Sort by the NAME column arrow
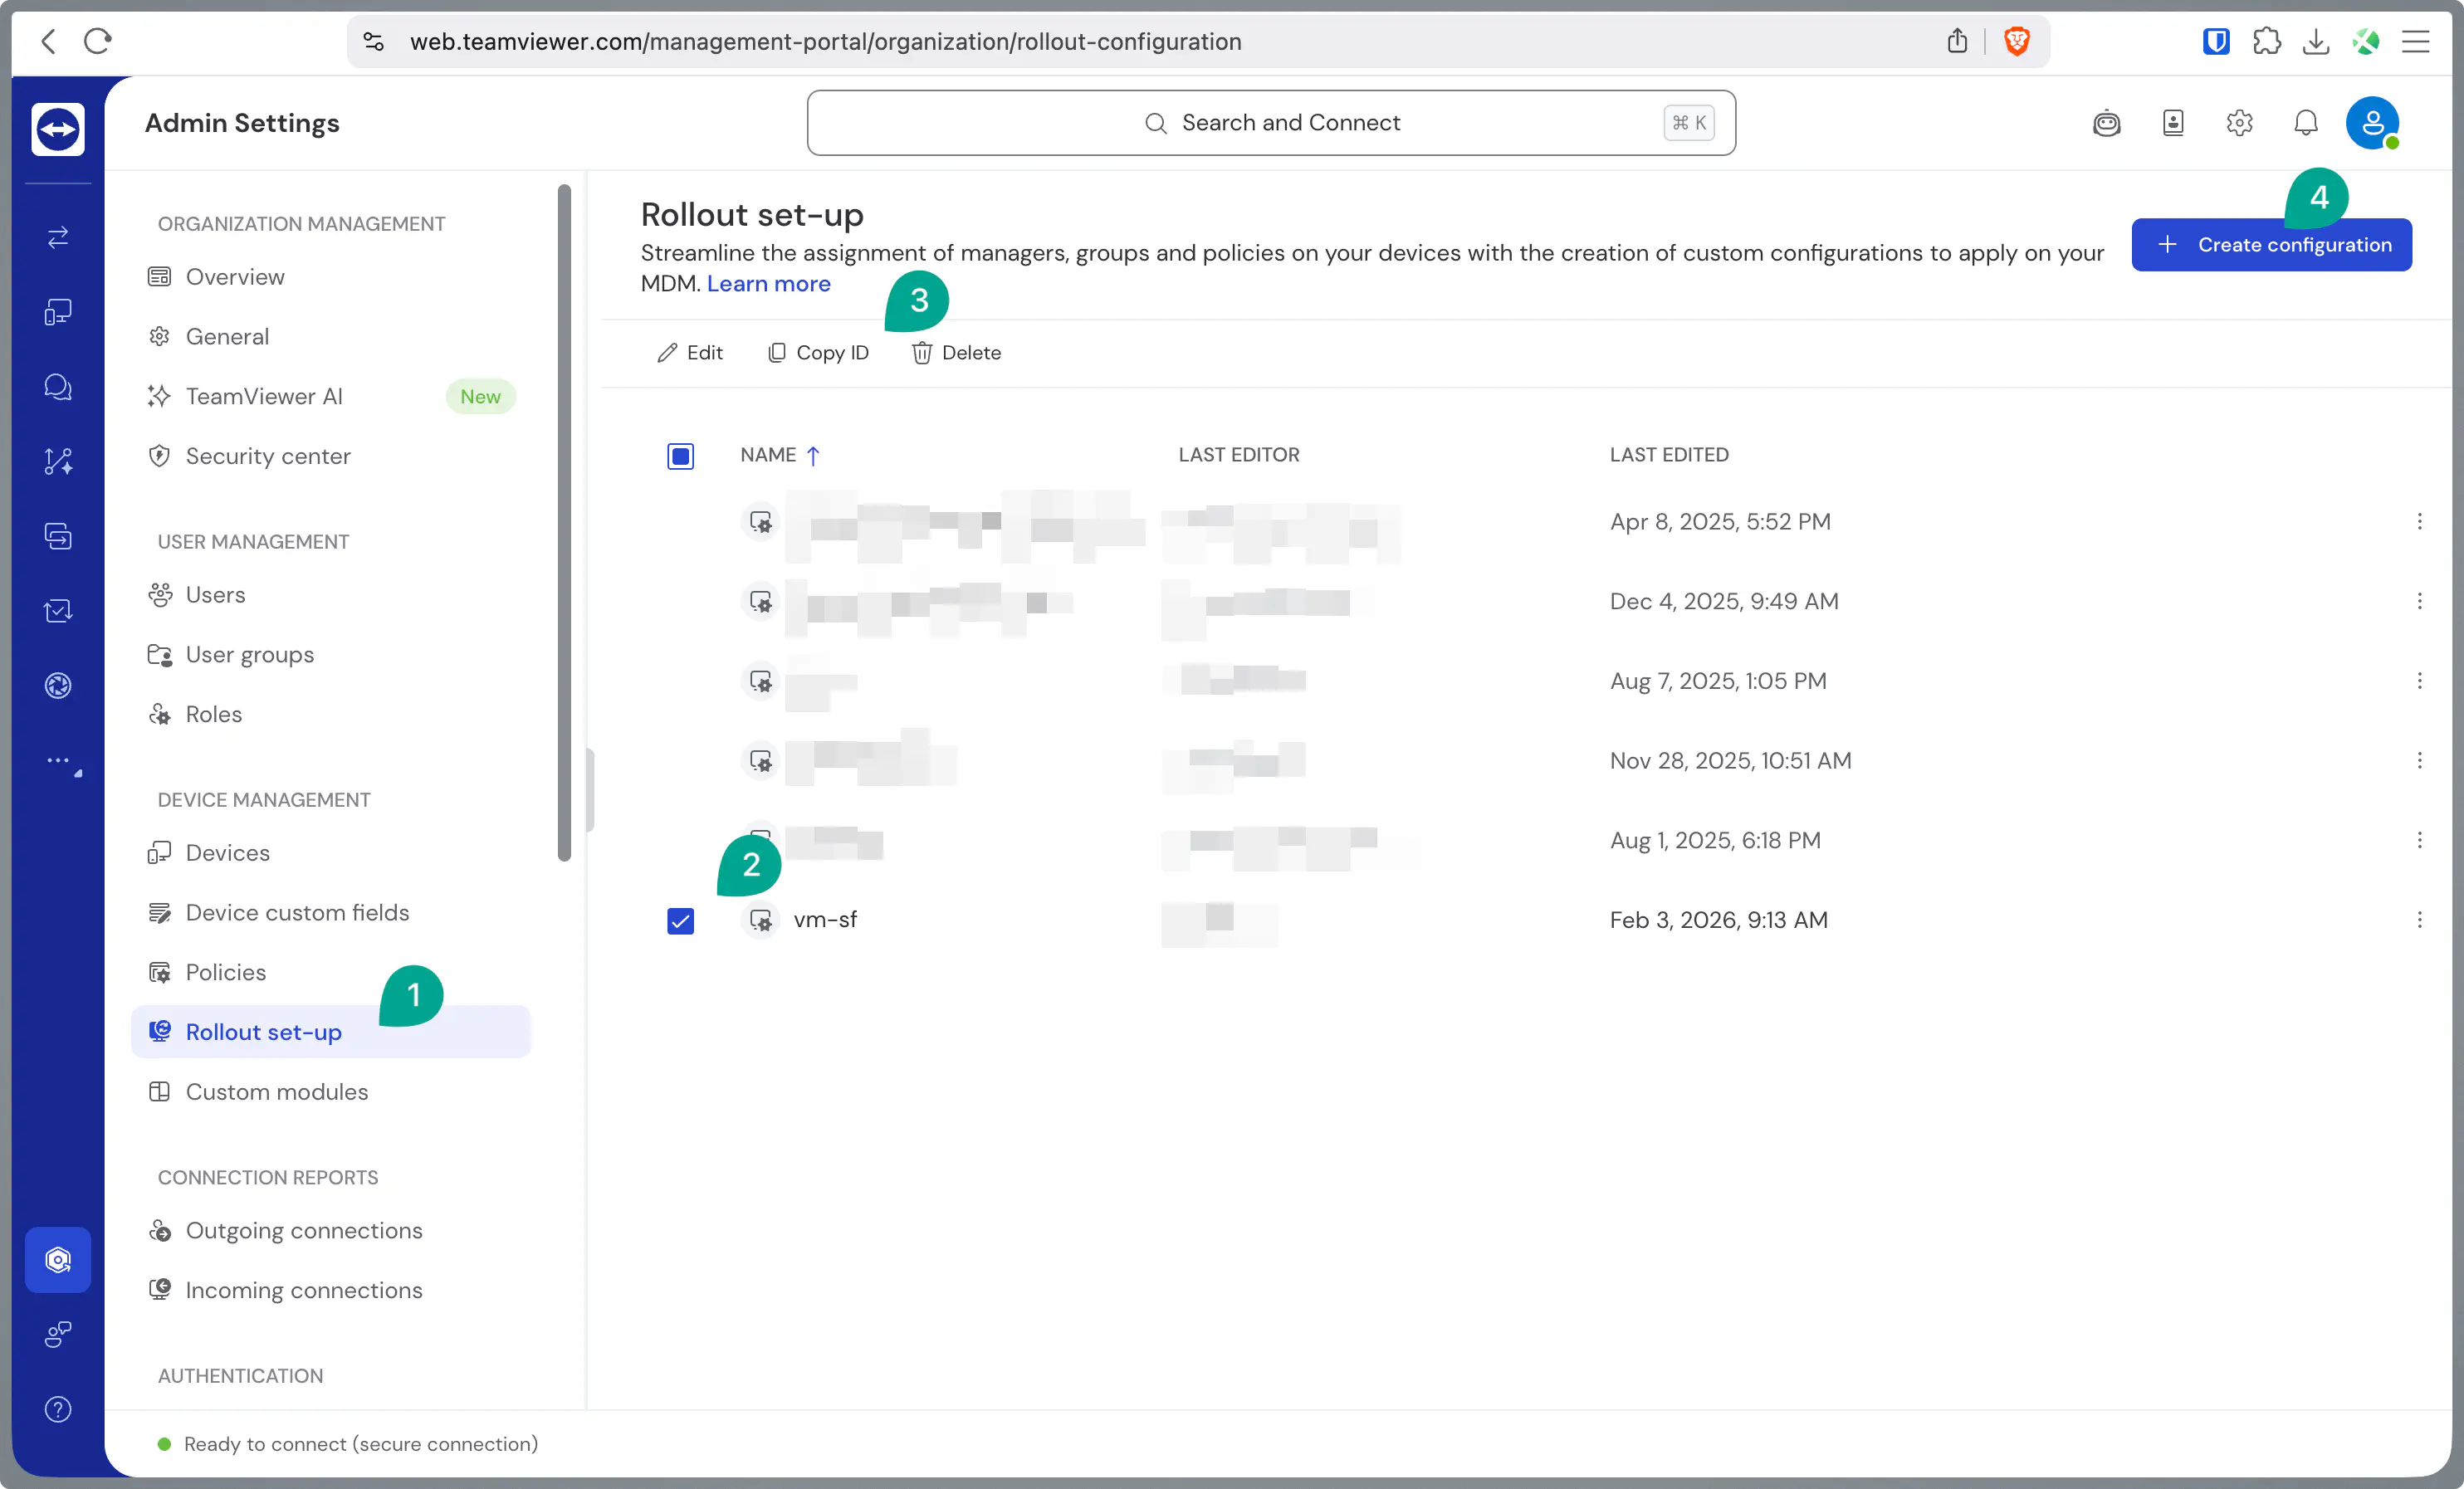The image size is (2464, 1489). click(813, 456)
